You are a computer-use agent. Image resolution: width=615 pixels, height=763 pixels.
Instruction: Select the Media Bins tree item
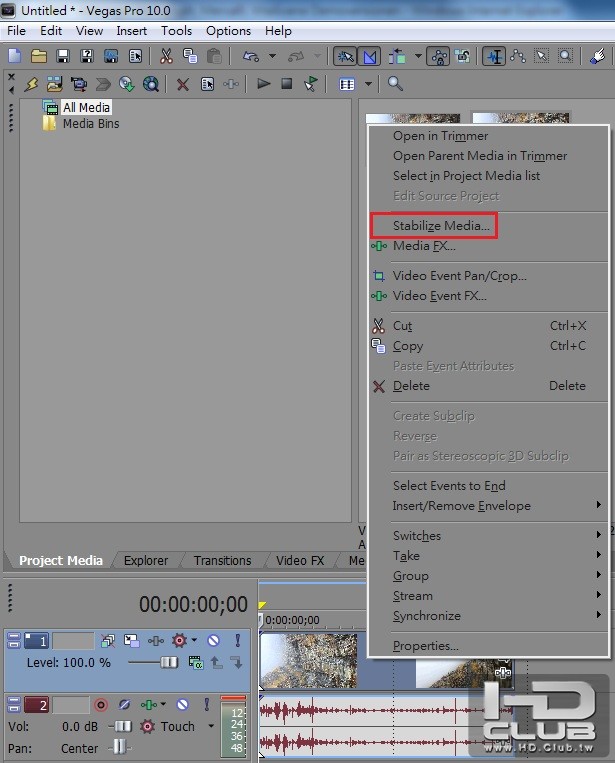90,124
